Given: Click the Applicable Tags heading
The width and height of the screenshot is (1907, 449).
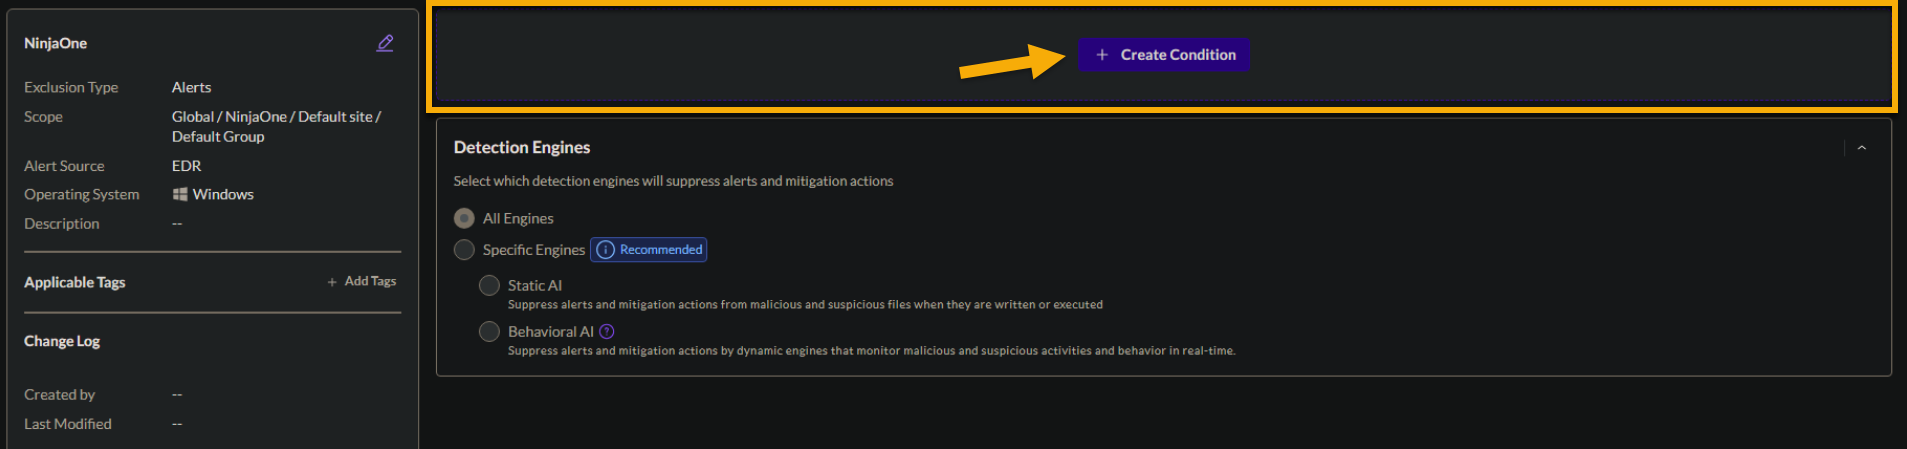Looking at the screenshot, I should [x=75, y=282].
